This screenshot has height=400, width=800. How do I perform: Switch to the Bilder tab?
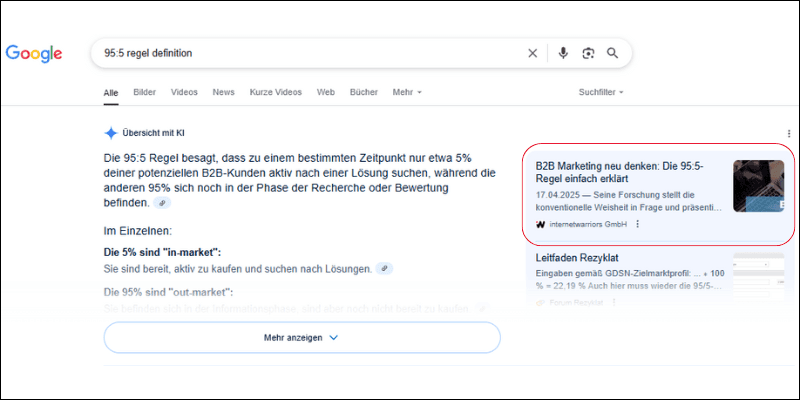tap(144, 92)
